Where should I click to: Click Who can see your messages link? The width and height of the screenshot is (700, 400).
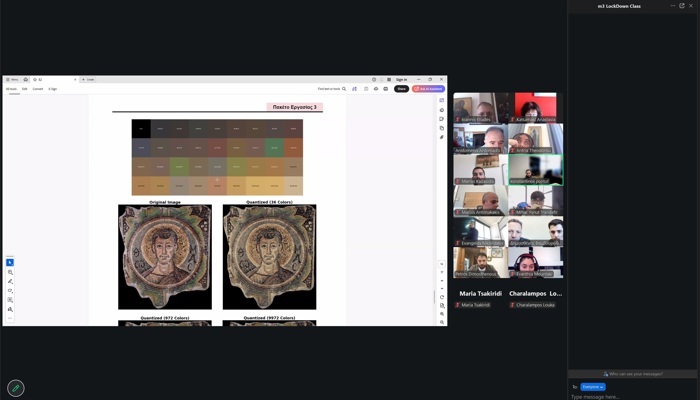[633, 374]
